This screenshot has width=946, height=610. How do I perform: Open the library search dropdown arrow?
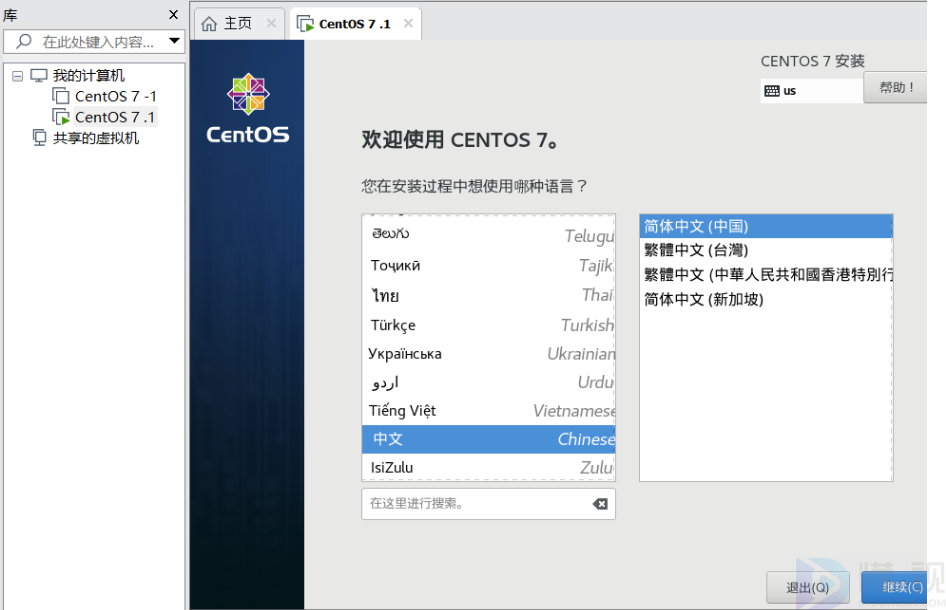click(175, 42)
